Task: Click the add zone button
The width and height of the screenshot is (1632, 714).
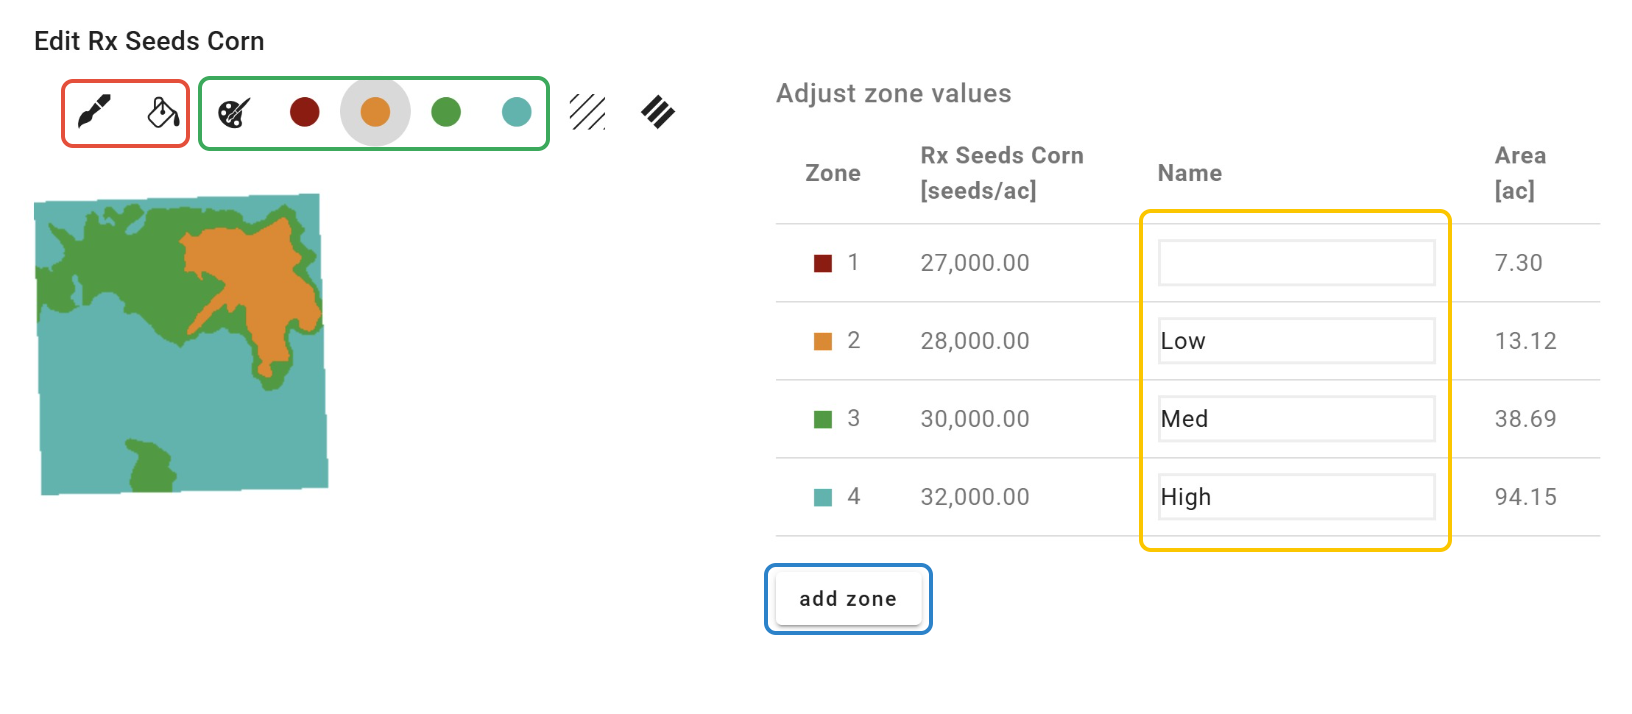Action: point(848,599)
